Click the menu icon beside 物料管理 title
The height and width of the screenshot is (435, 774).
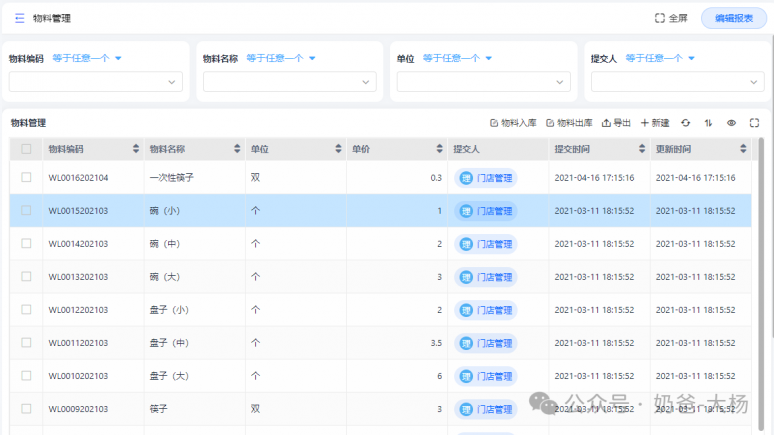point(19,18)
